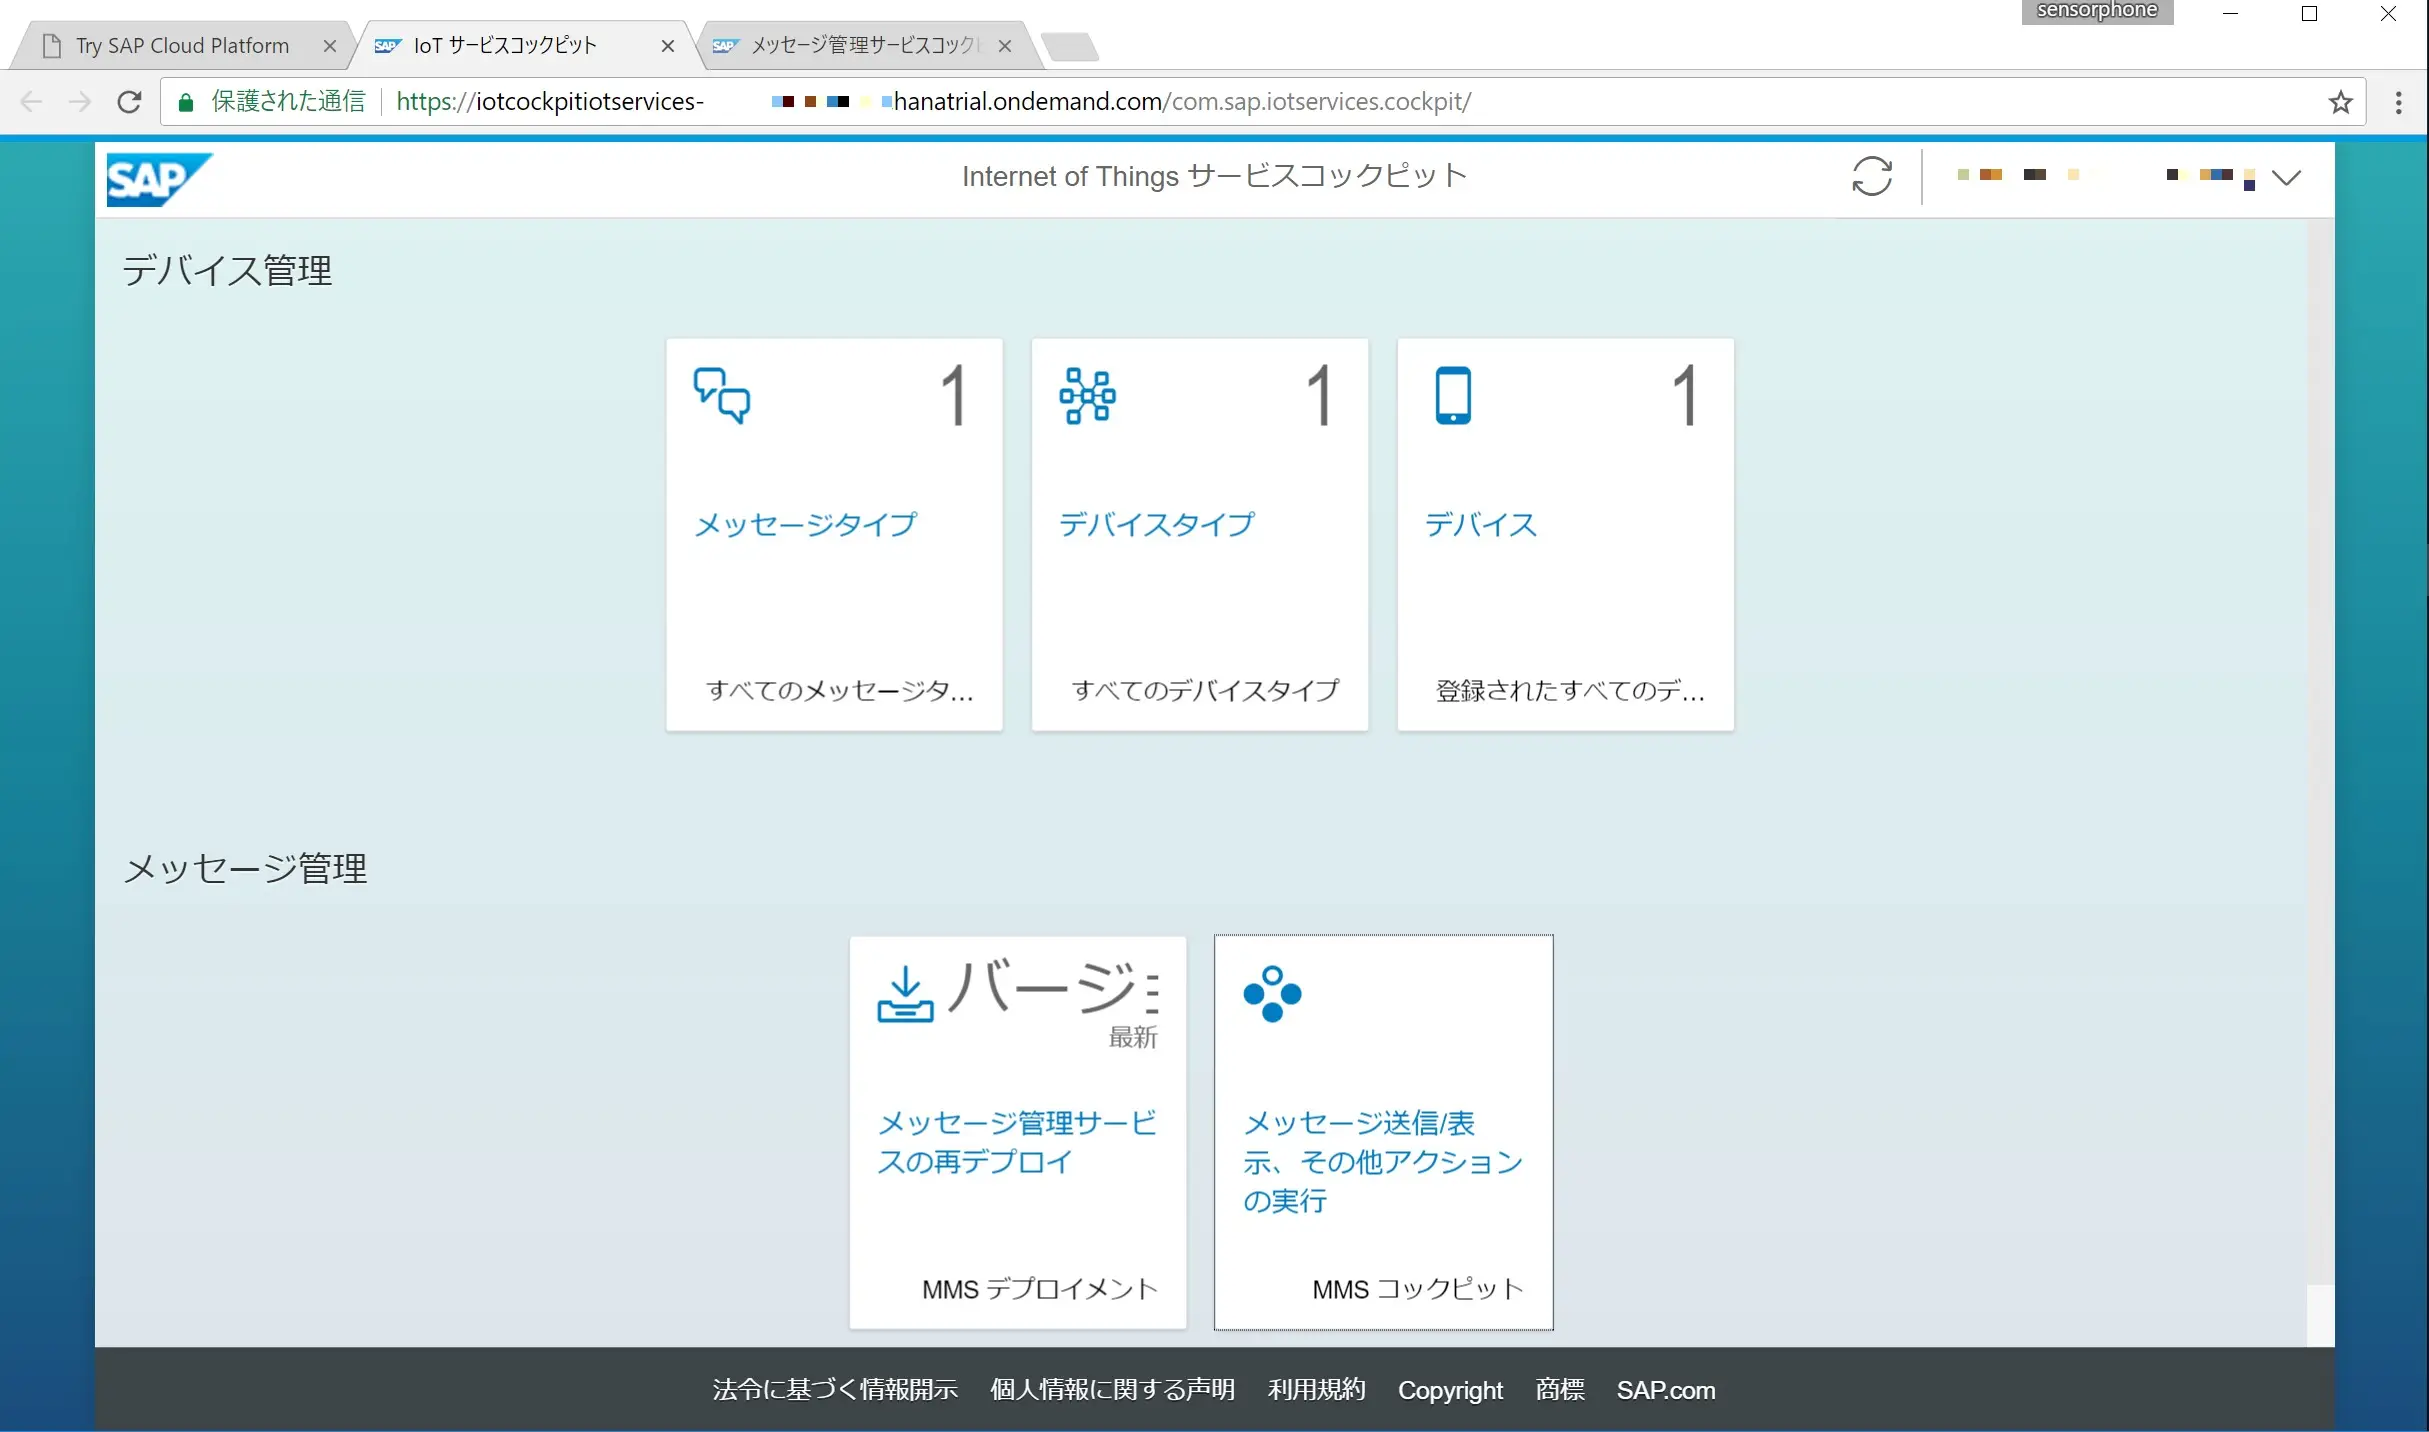Open the speech bubbles Message Types icon
This screenshot has width=2429, height=1432.
[x=722, y=396]
